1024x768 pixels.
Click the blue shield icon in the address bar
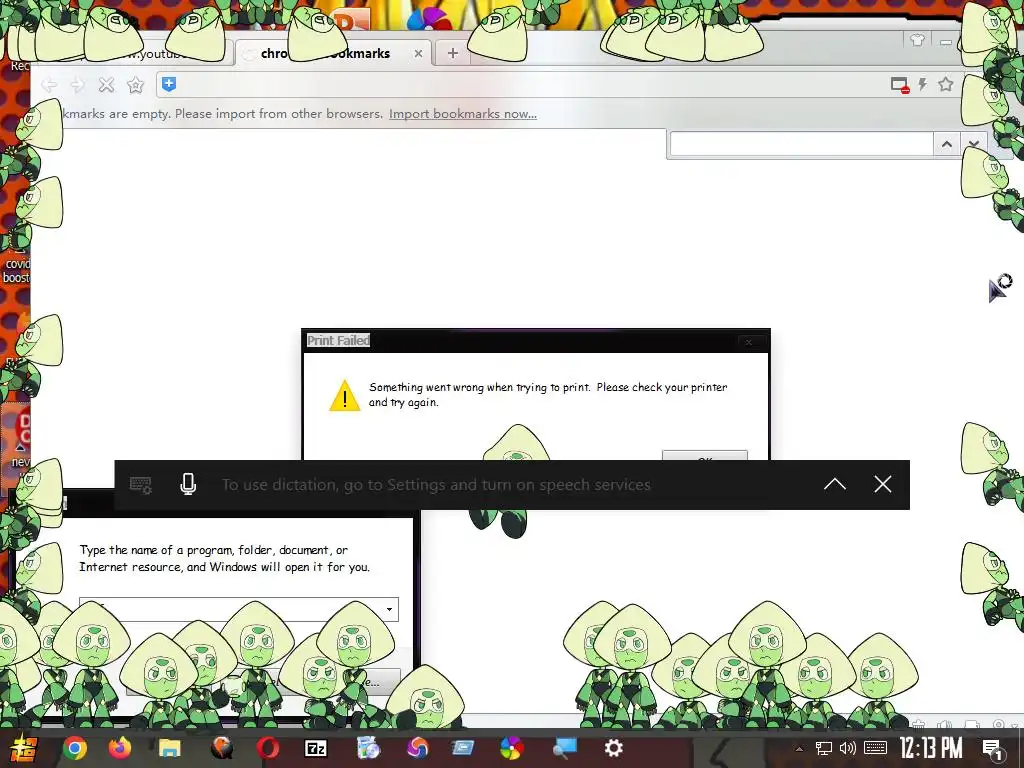[169, 84]
